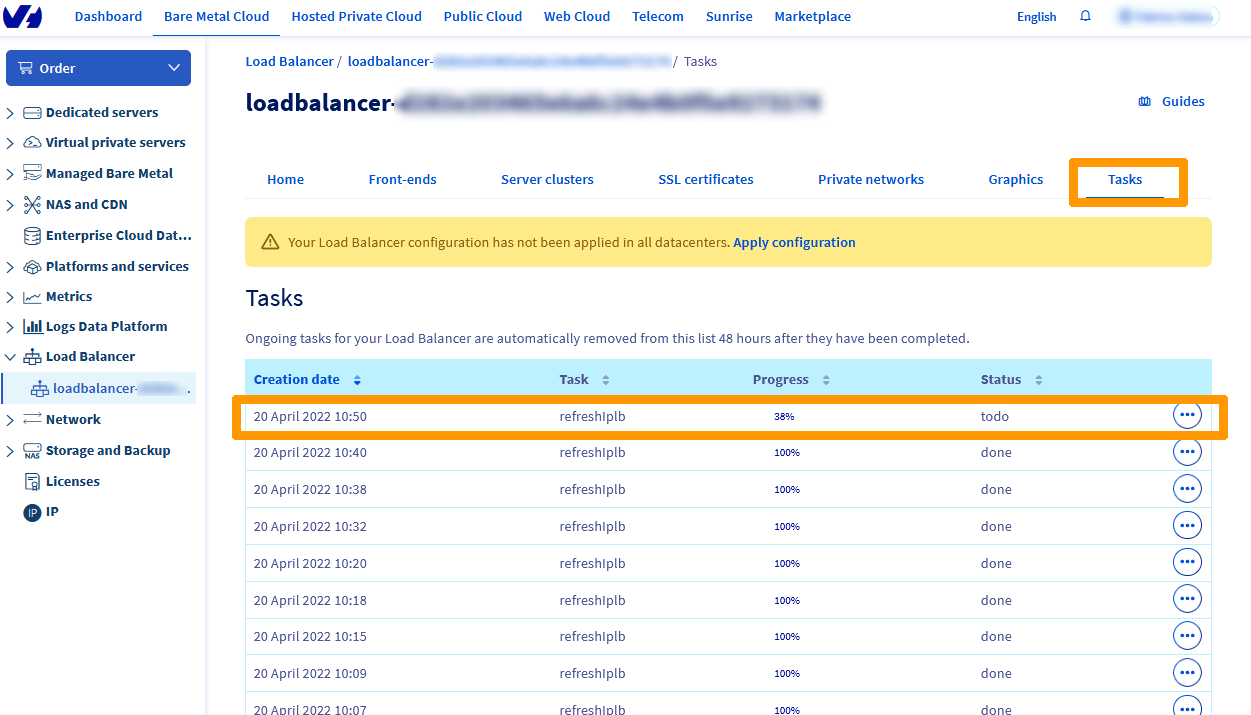Expand the Network sidebar section
Screen dimensions: 1251x715
tap(12, 419)
